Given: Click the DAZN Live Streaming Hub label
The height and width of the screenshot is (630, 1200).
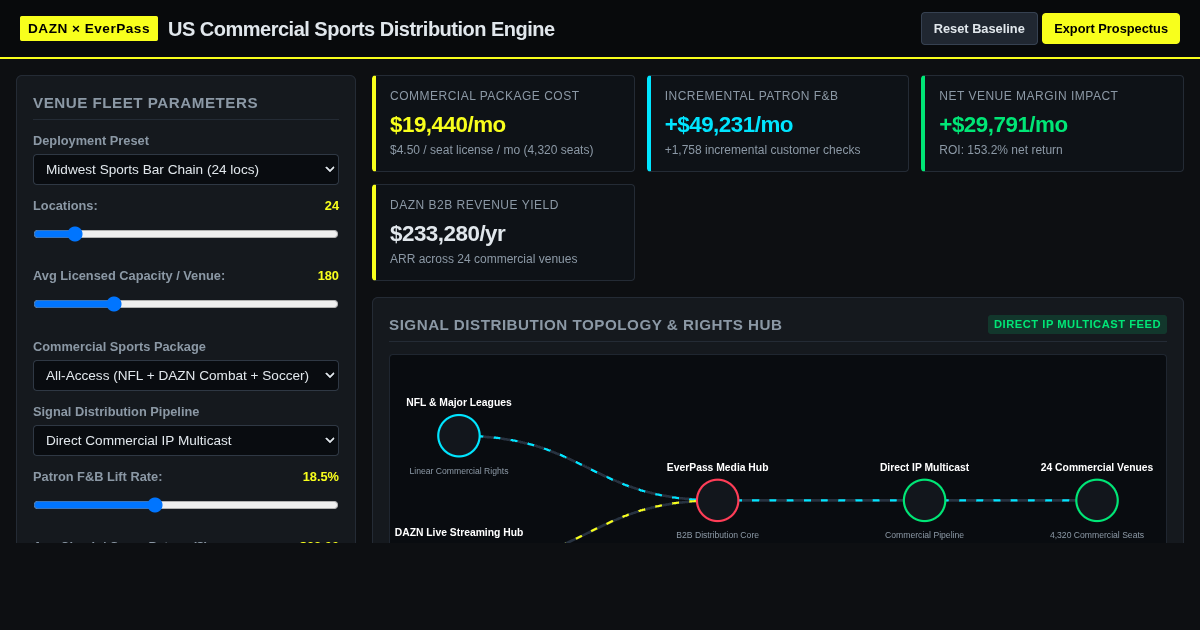Looking at the screenshot, I should coord(459,532).
